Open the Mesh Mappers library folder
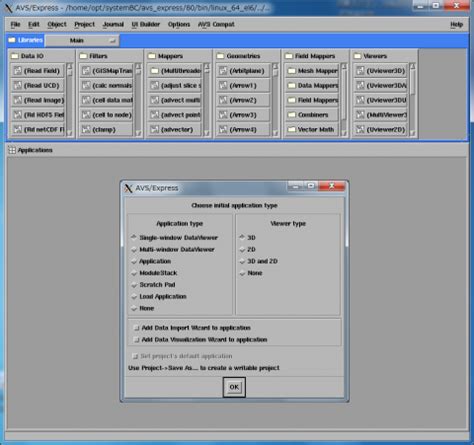This screenshot has height=445, width=474. [312, 71]
